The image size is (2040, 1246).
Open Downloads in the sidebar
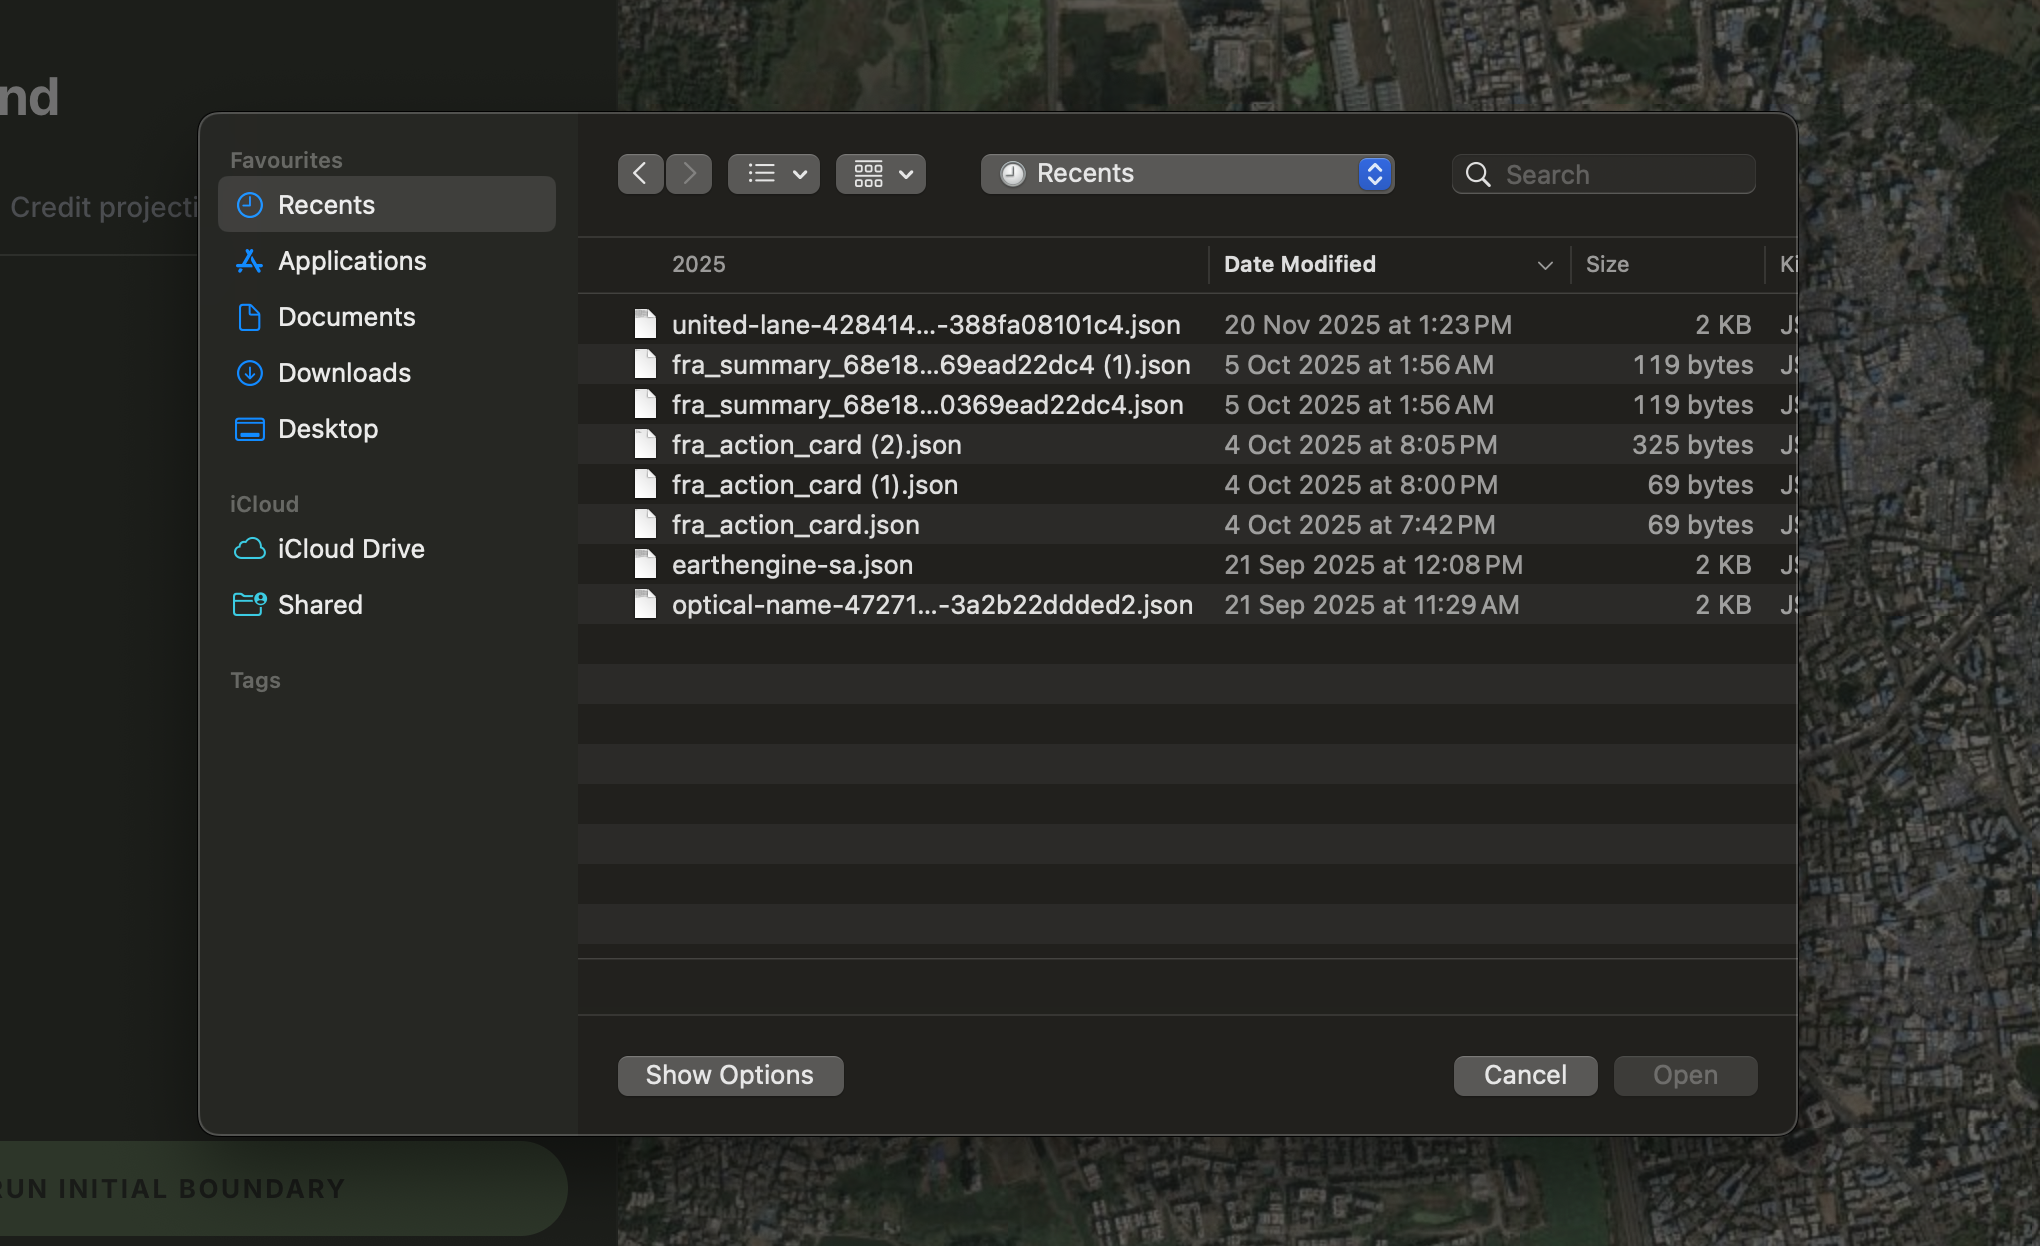387,373
